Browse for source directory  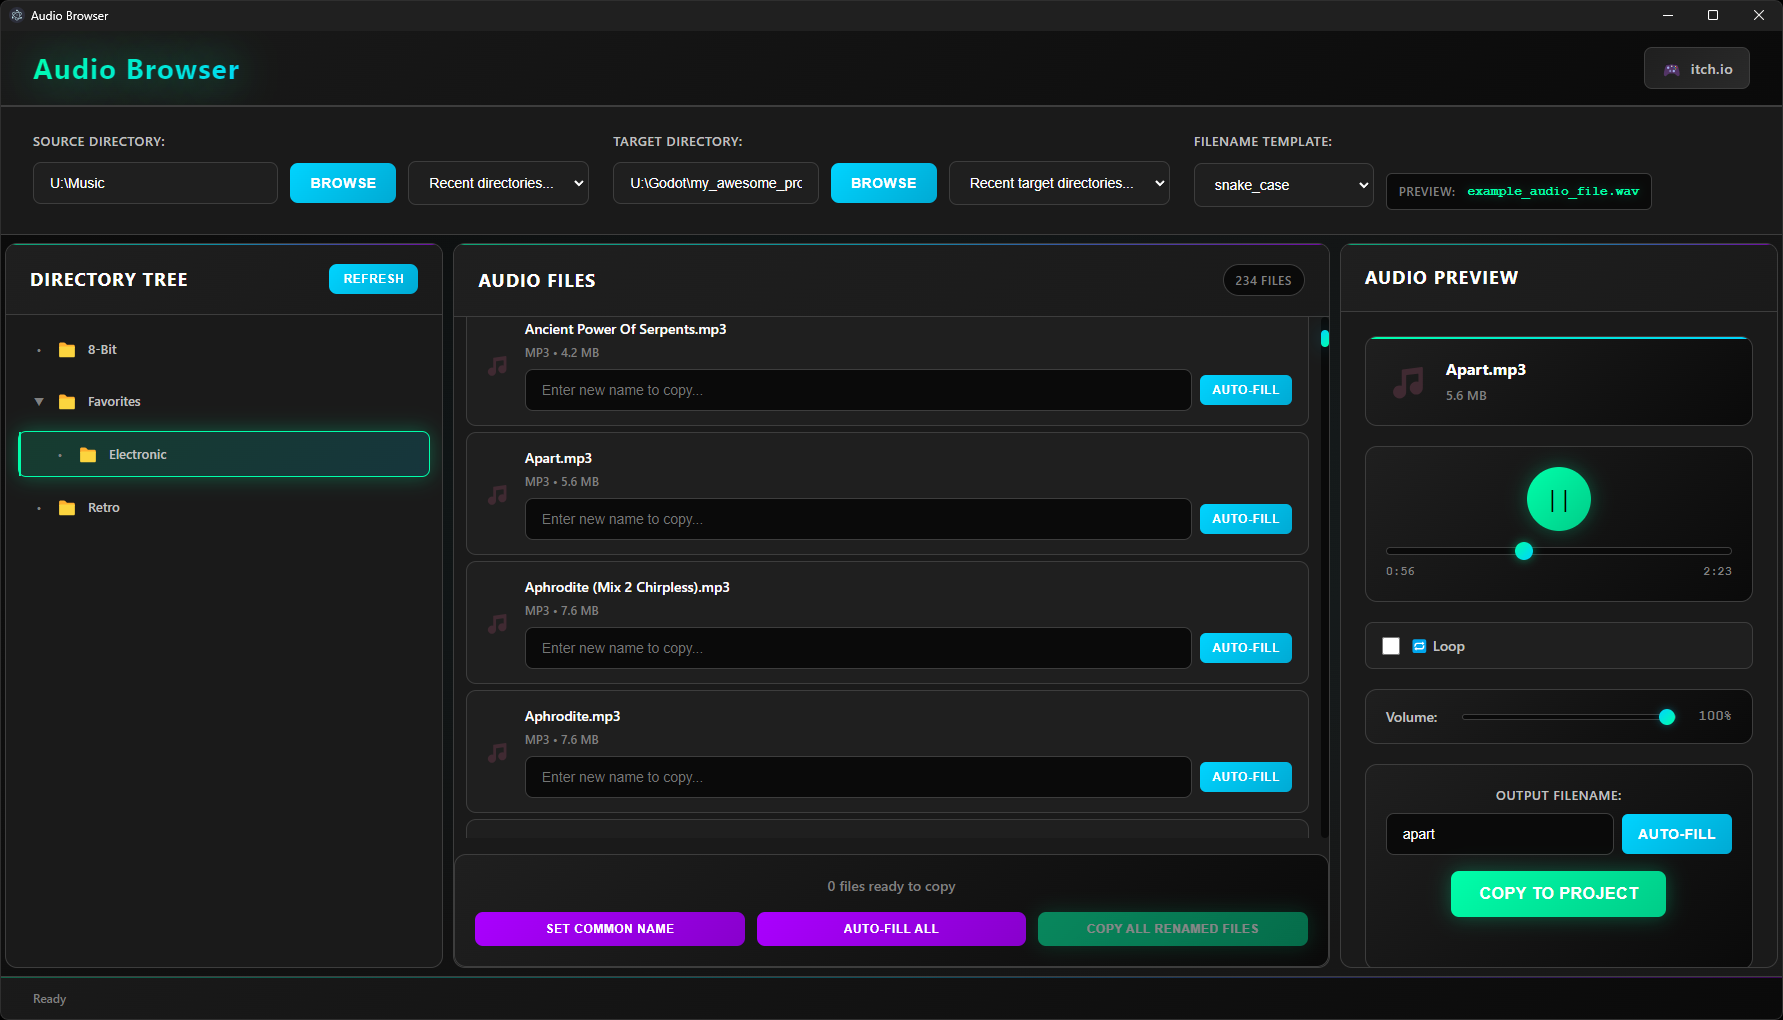pyautogui.click(x=343, y=183)
